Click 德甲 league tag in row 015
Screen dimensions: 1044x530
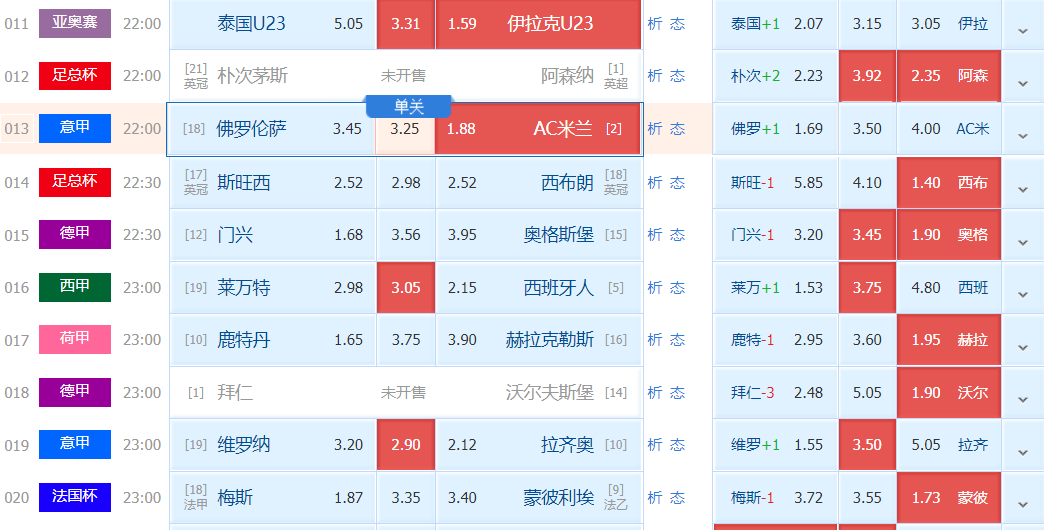tap(75, 234)
